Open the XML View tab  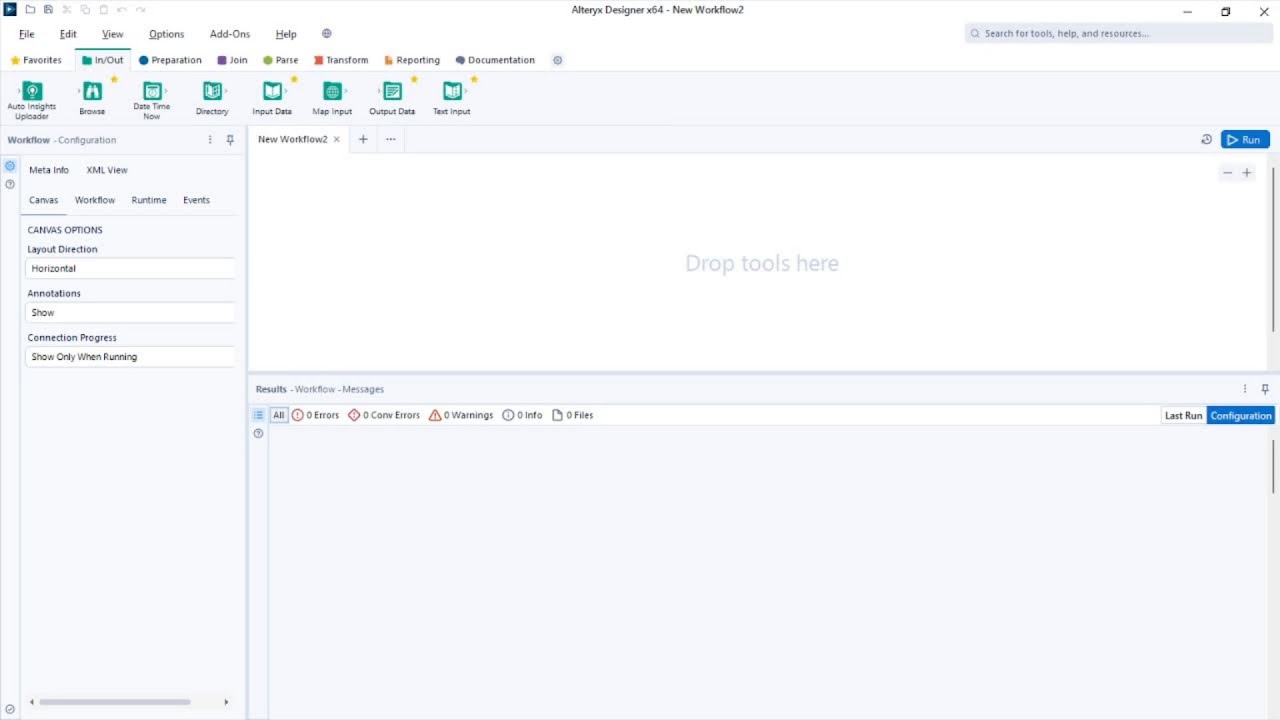coord(107,170)
